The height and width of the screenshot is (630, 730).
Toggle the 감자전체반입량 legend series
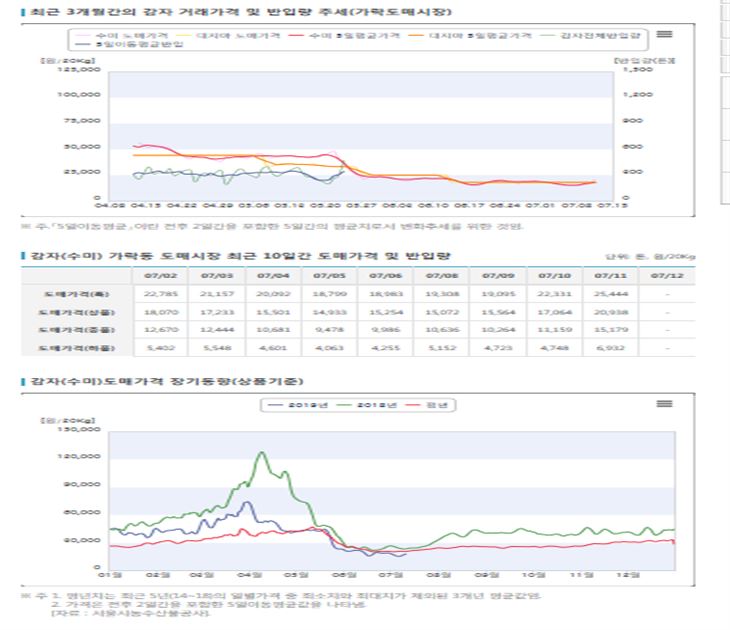coord(590,35)
